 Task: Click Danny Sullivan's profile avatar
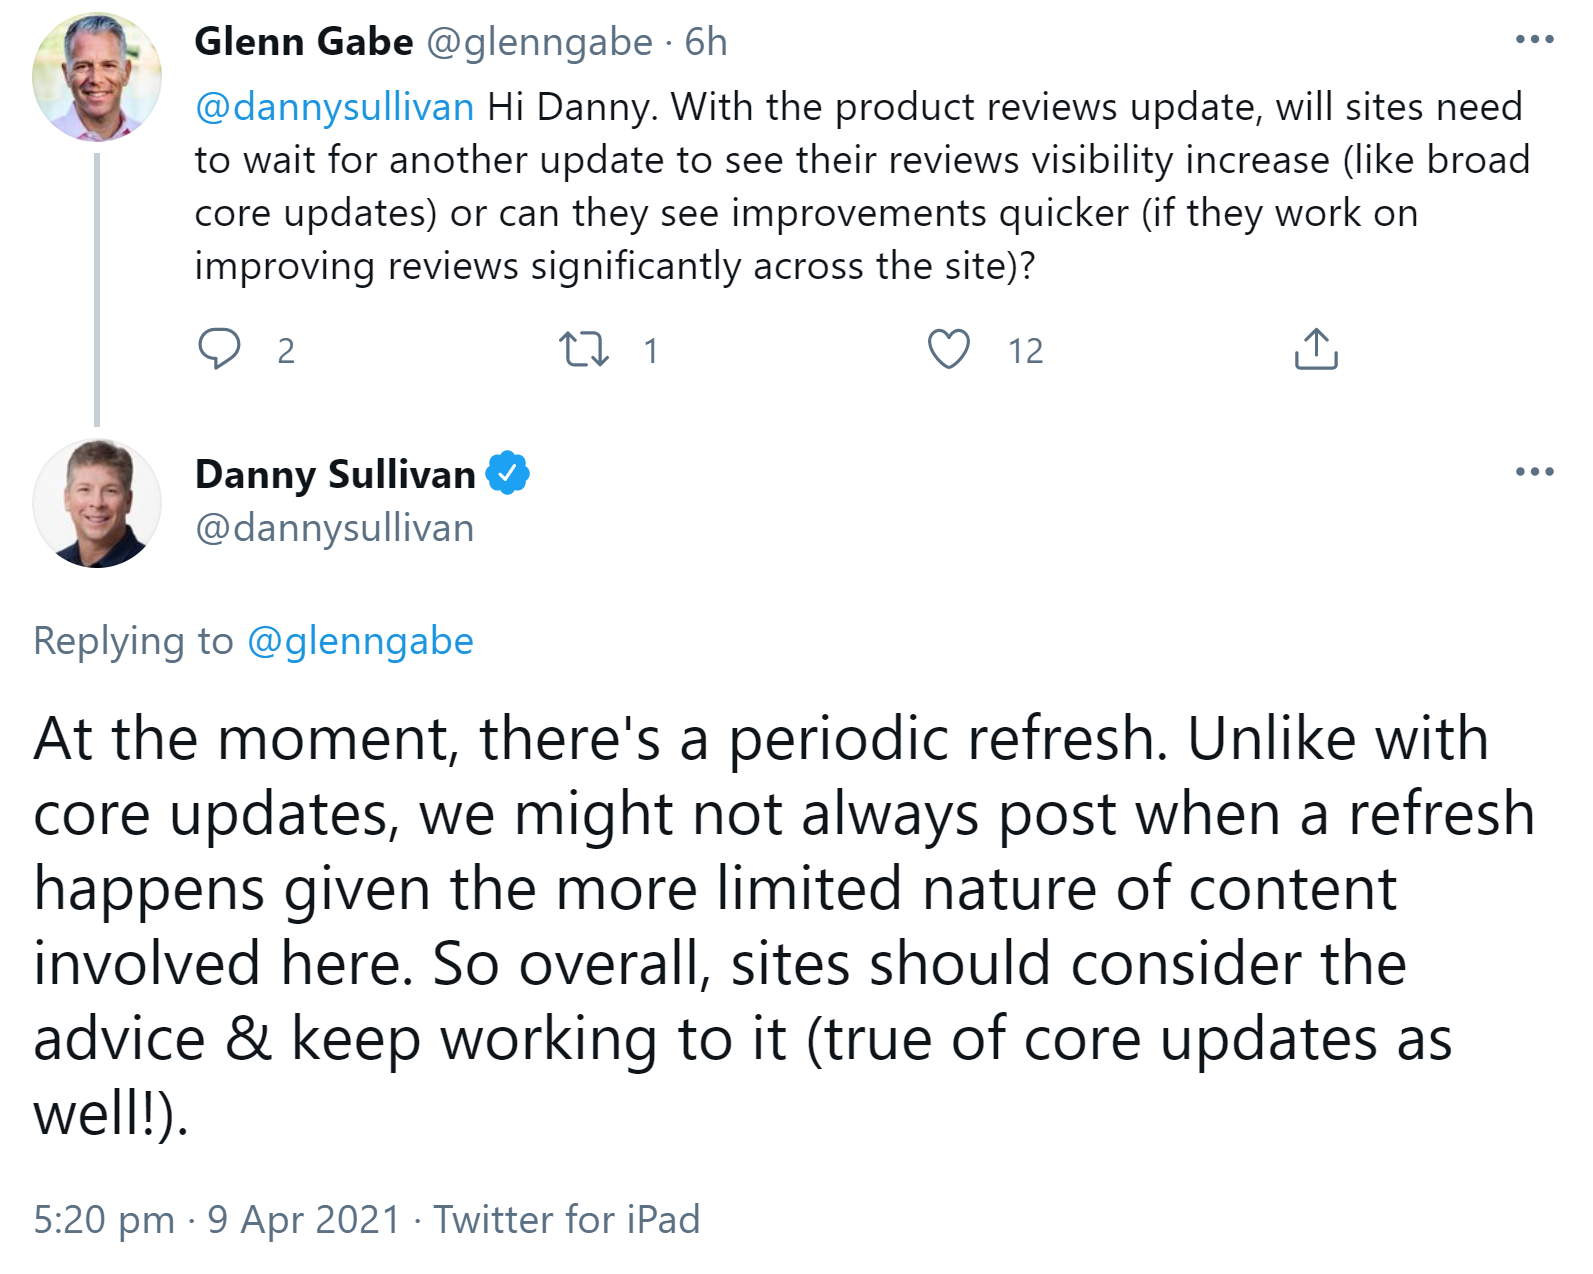(97, 504)
